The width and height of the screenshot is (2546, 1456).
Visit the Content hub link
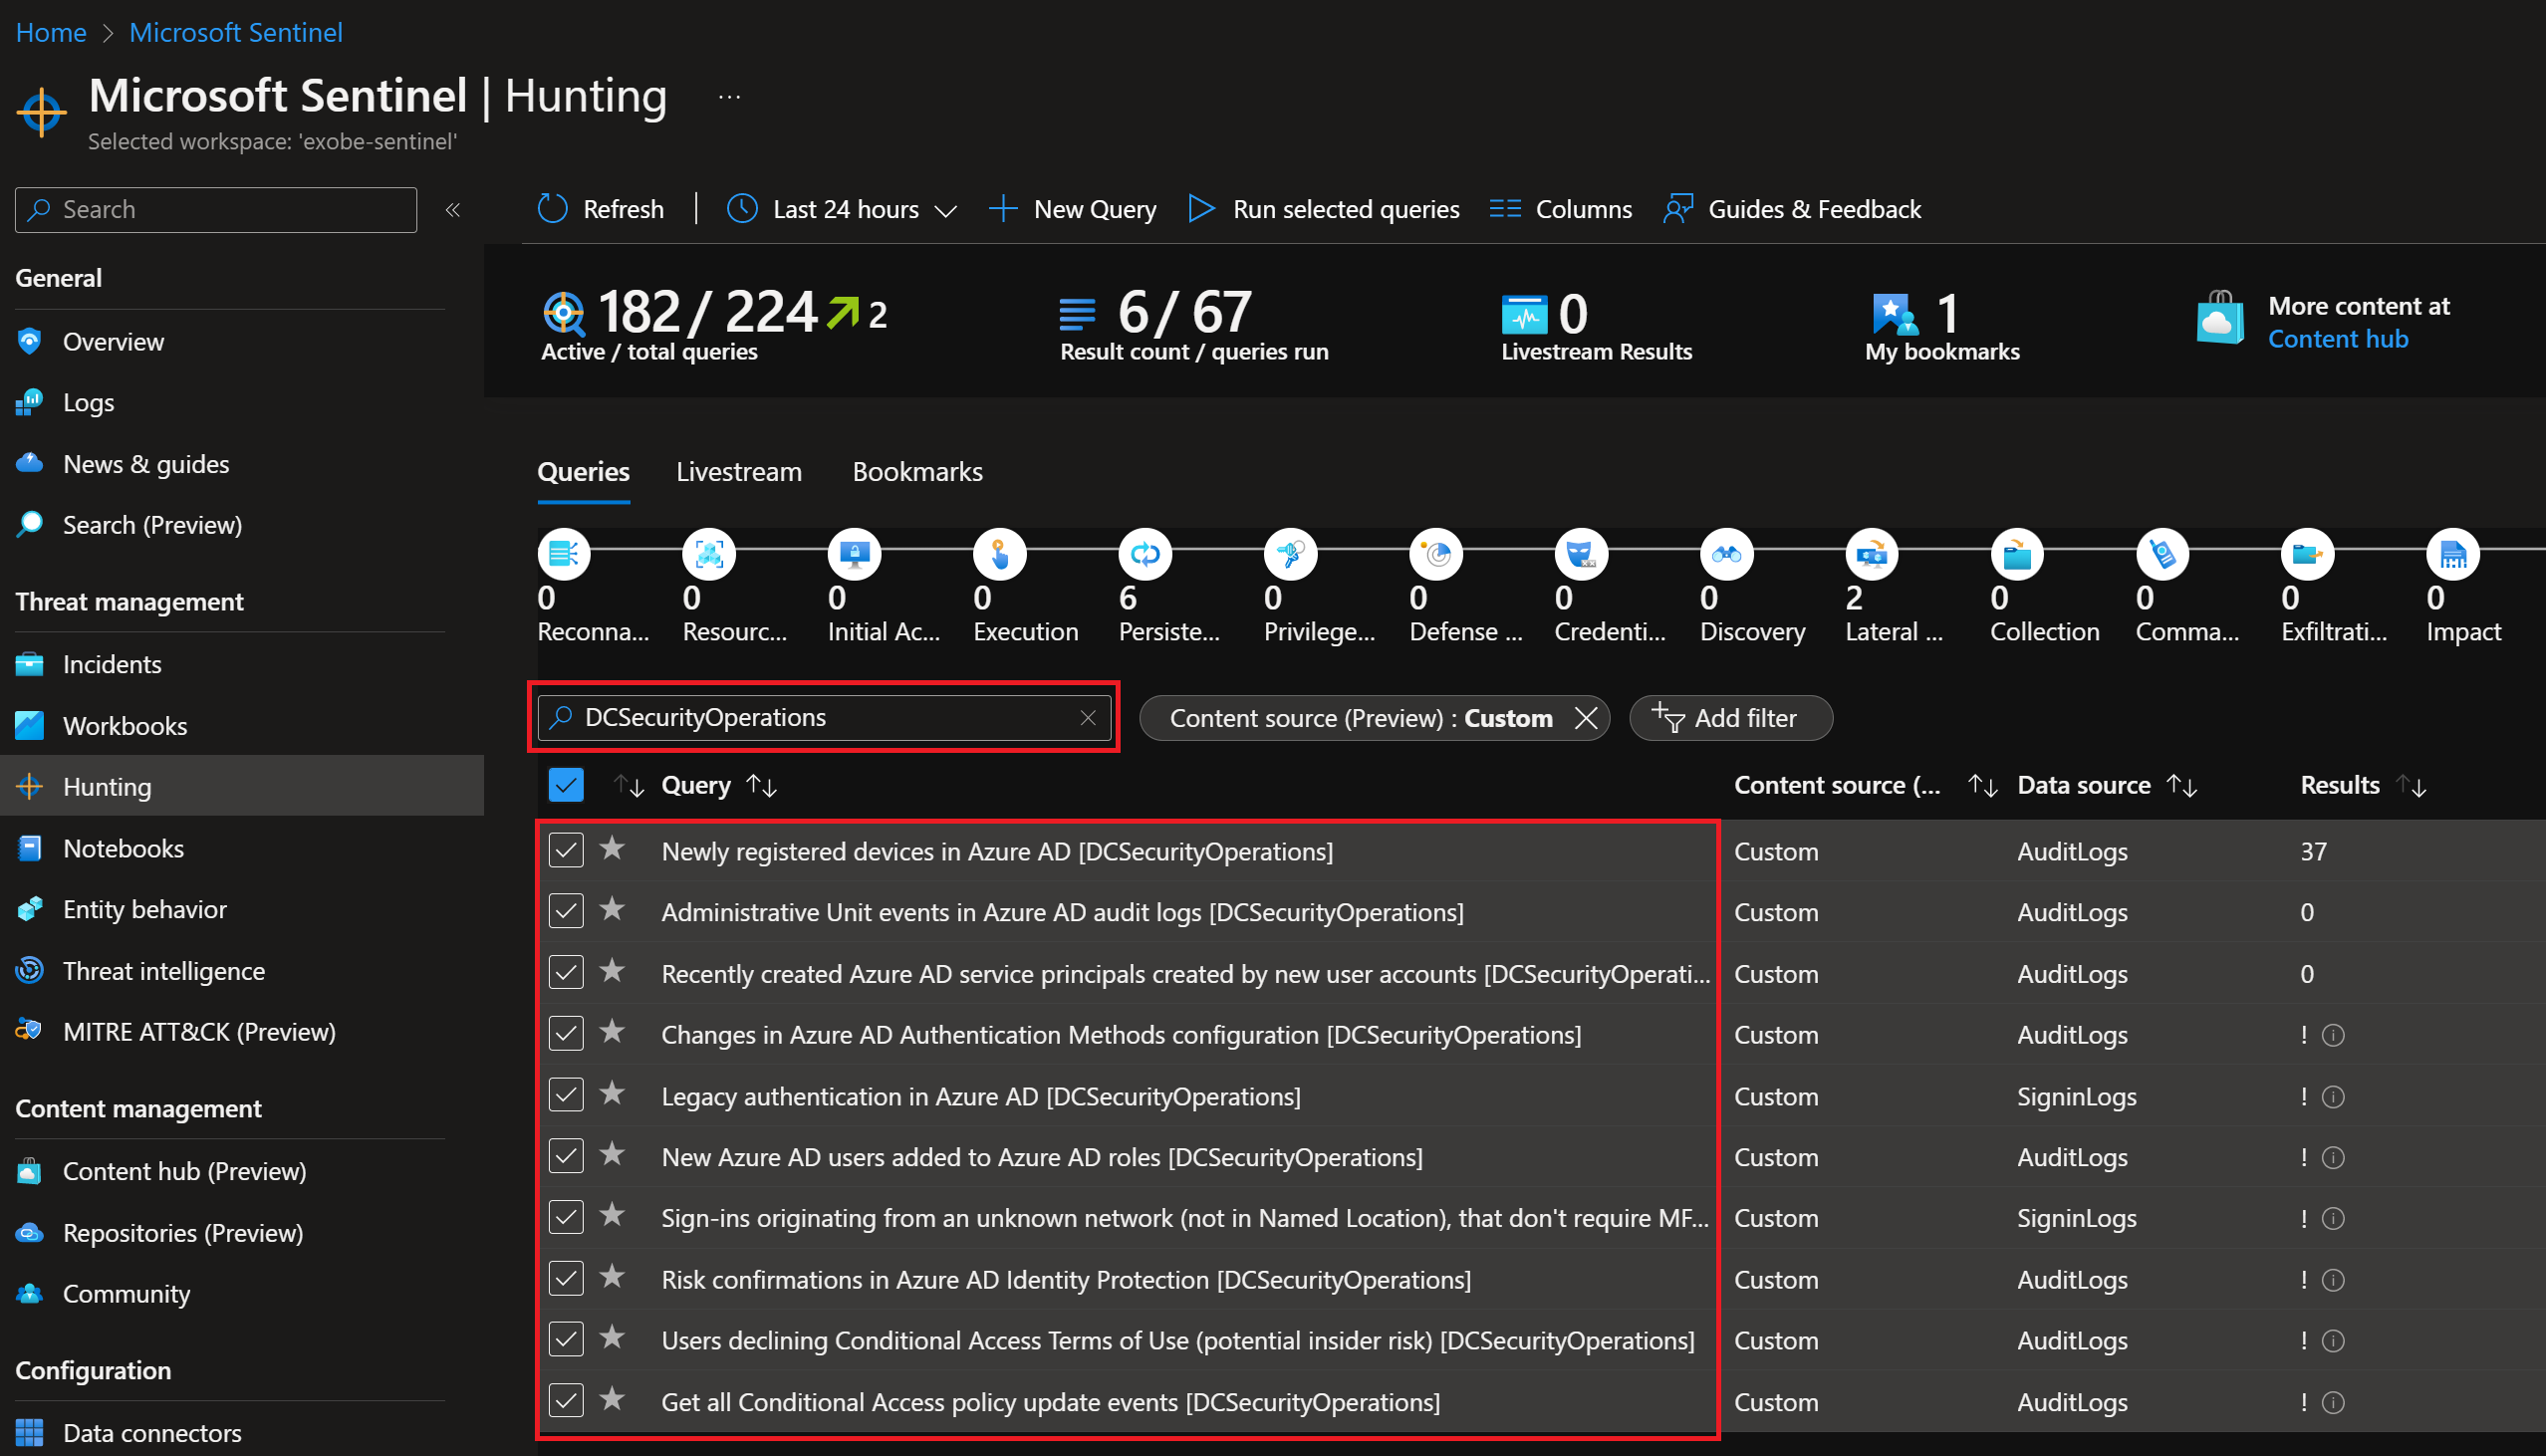2338,339
